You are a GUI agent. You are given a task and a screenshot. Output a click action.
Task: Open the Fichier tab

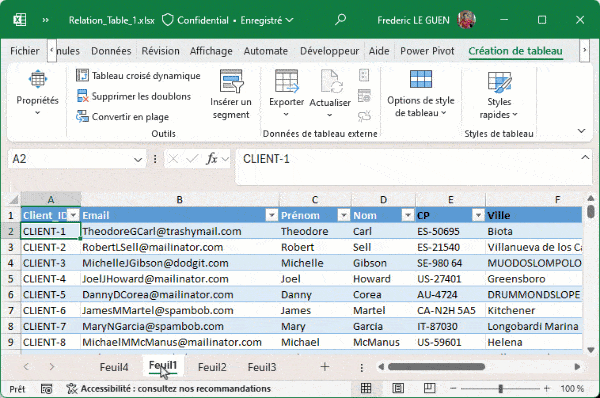25,51
